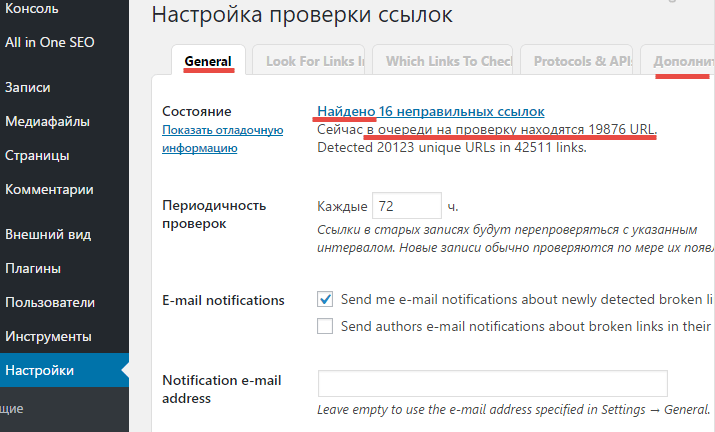Image resolution: width=715 pixels, height=432 pixels.
Task: Navigate to Страницы in the sidebar
Action: pos(37,156)
